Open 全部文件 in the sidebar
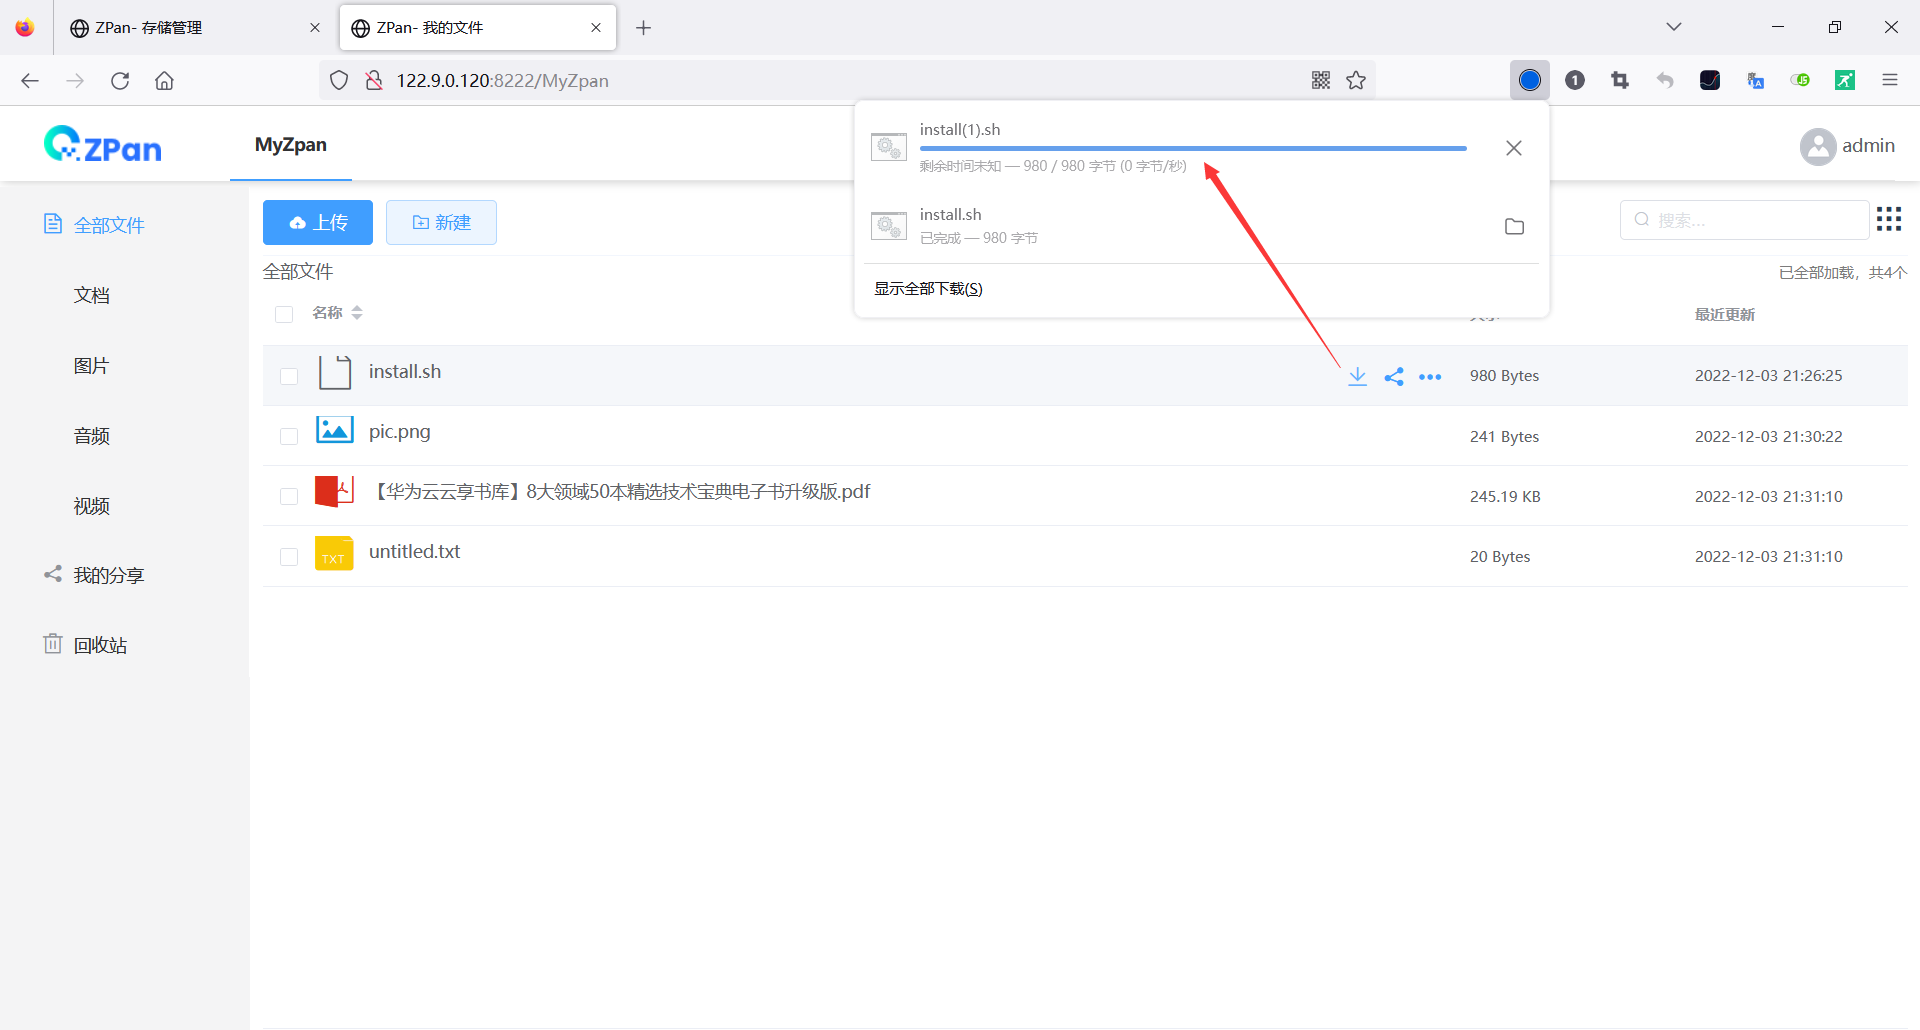 pos(109,225)
